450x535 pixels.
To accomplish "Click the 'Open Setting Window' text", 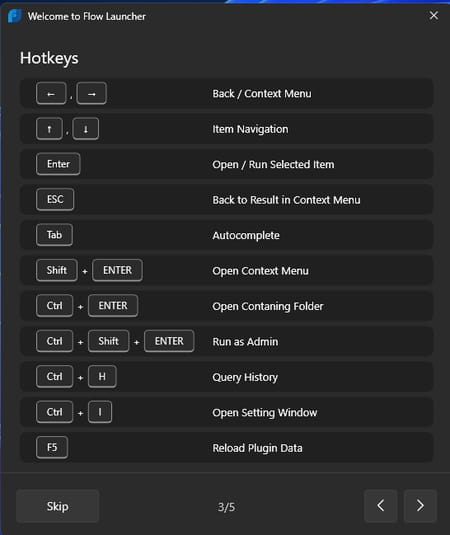I will click(x=265, y=413).
